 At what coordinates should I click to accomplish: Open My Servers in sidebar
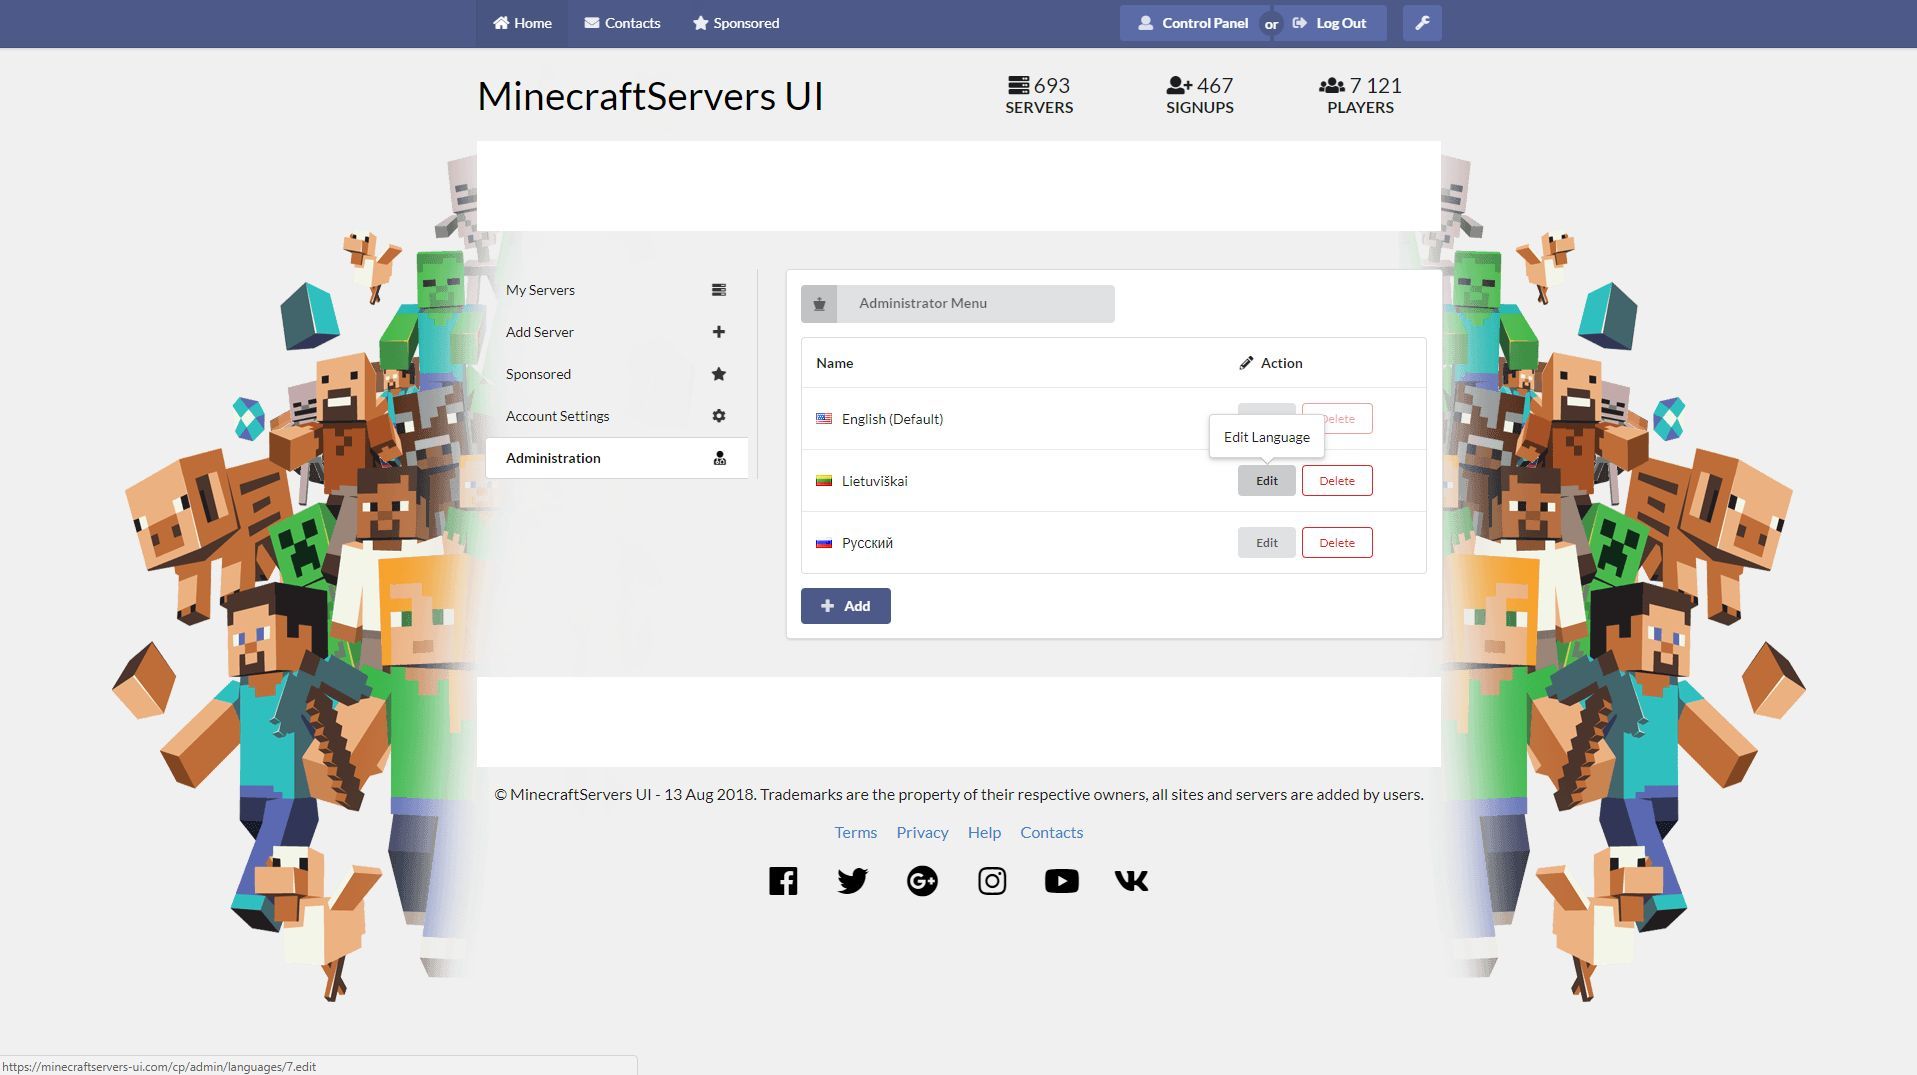[617, 290]
